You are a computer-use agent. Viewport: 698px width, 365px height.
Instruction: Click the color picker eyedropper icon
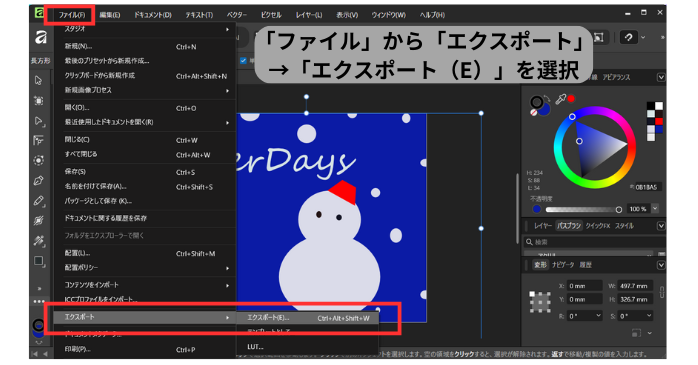561,99
